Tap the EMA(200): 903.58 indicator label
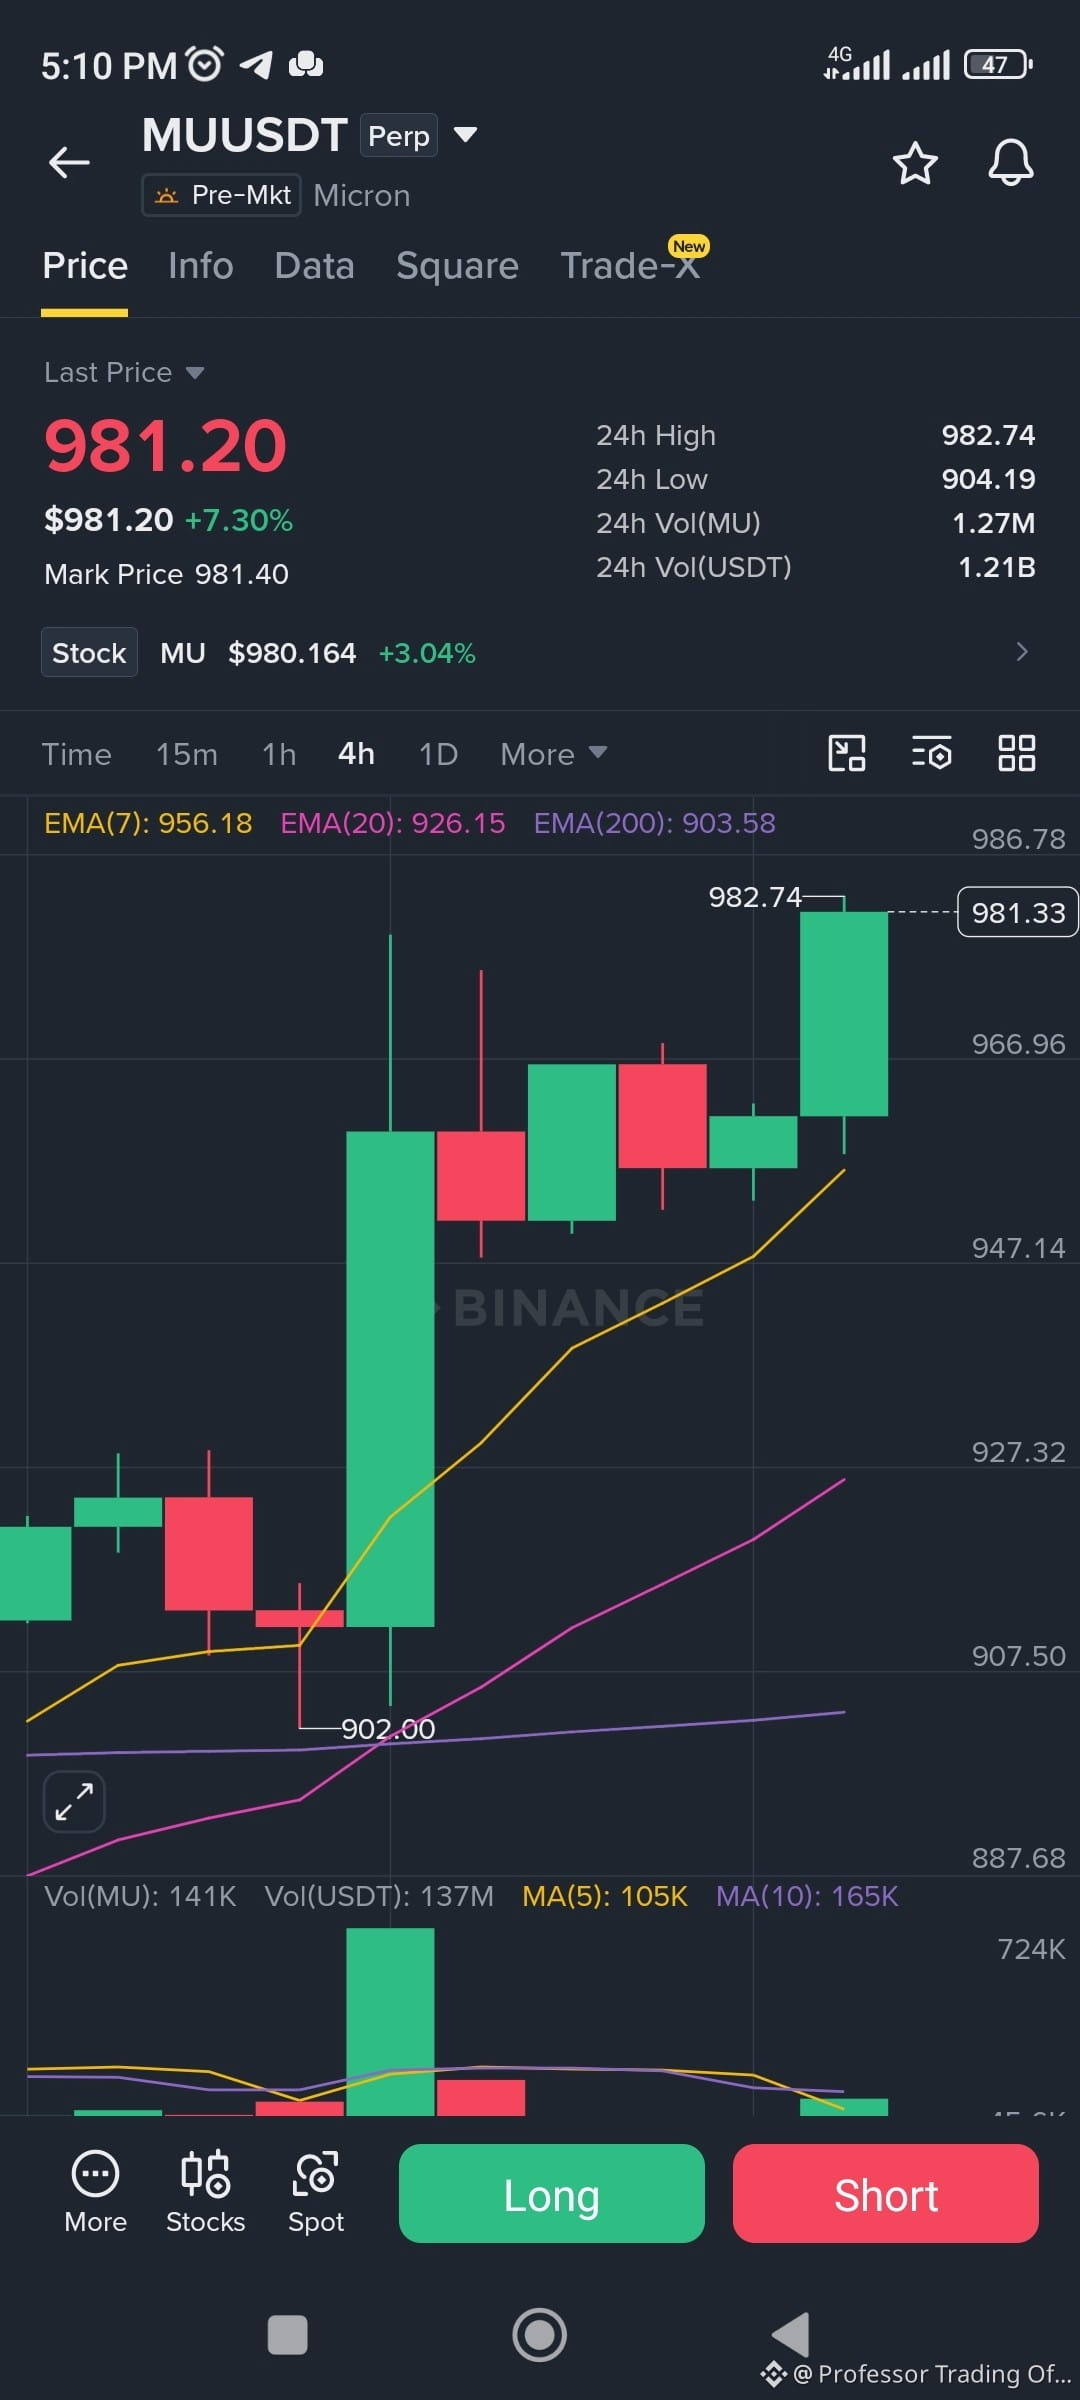This screenshot has height=2400, width=1080. pos(655,823)
